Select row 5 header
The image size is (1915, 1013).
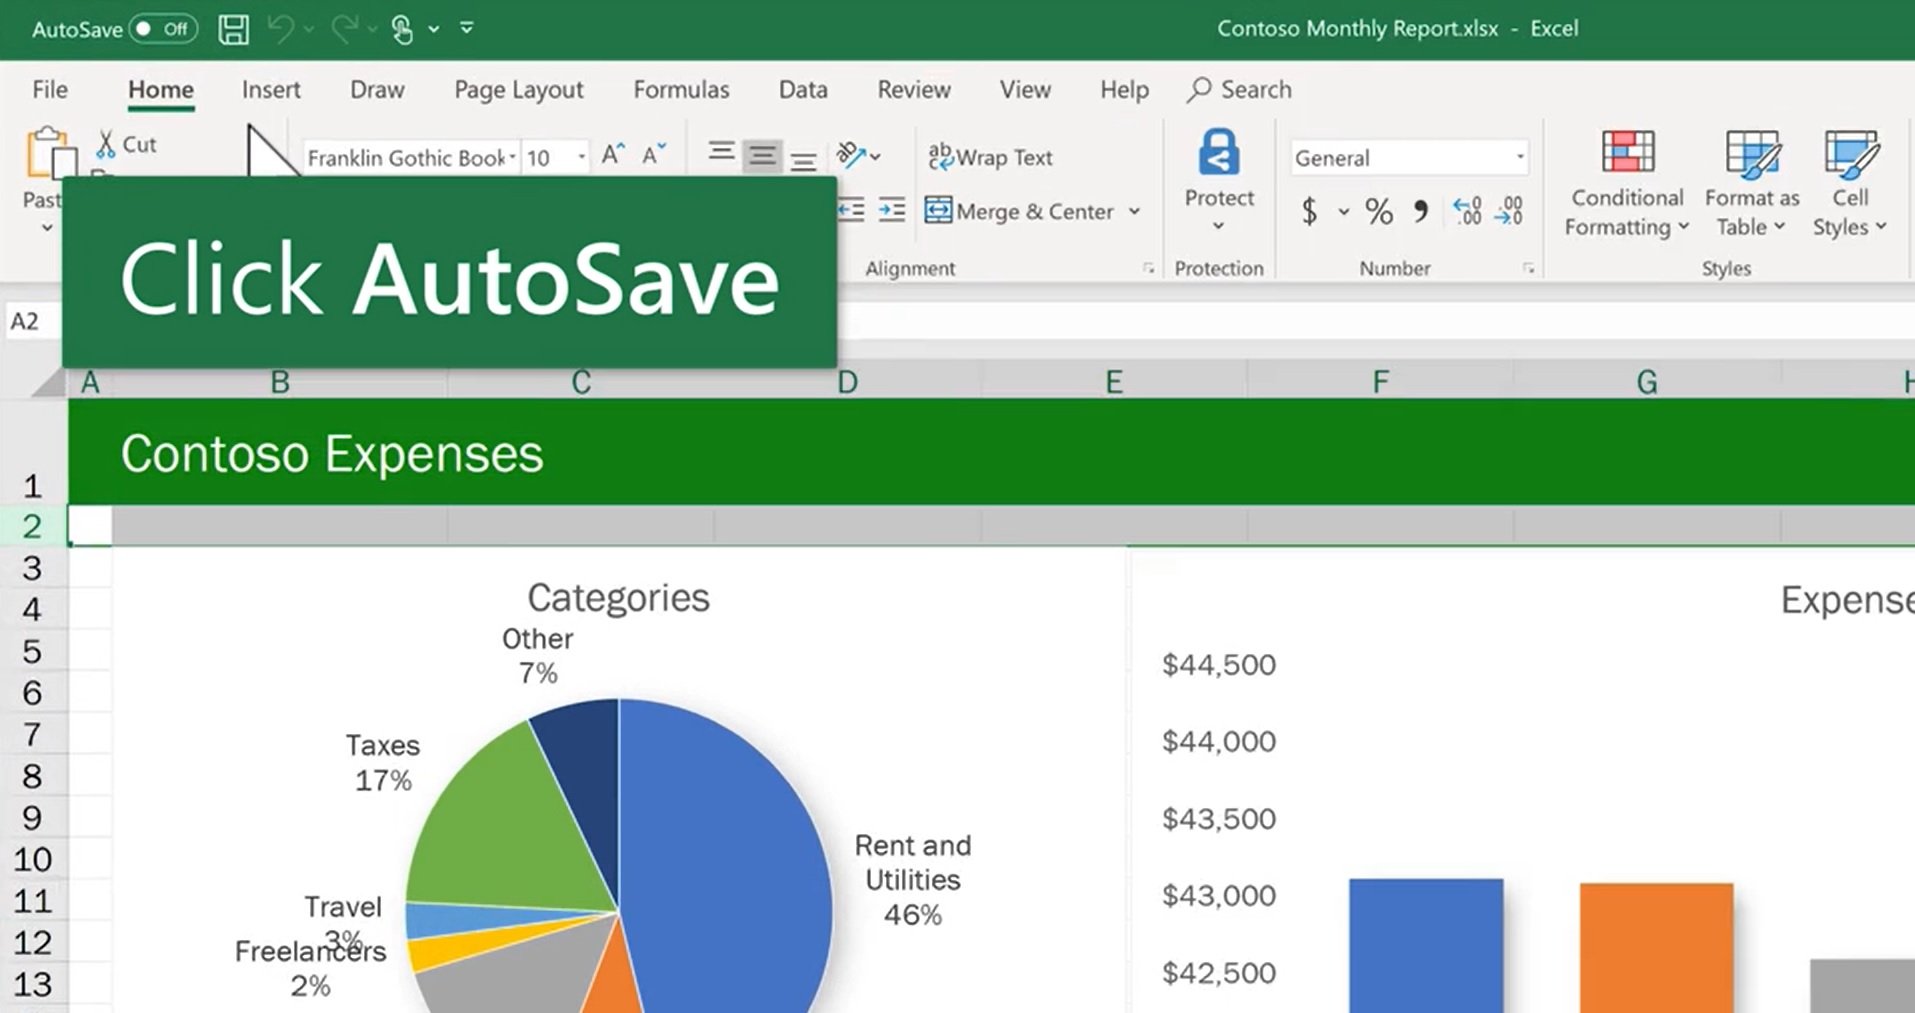coord(33,651)
